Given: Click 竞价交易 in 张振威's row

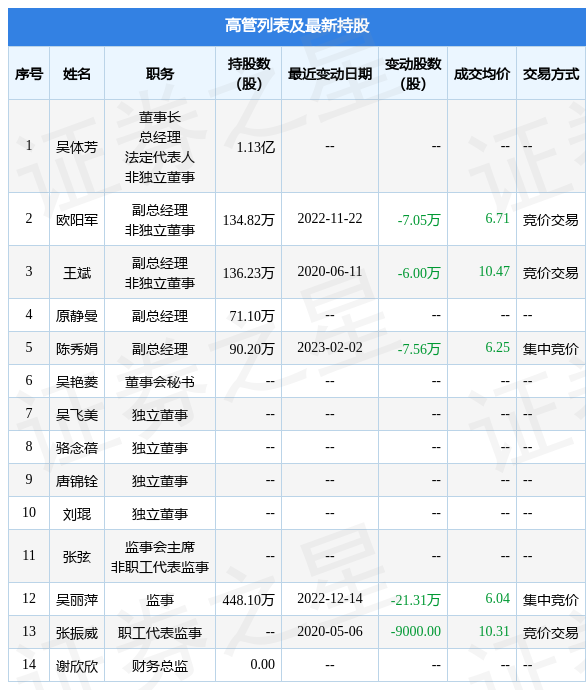Looking at the screenshot, I should [551, 632].
